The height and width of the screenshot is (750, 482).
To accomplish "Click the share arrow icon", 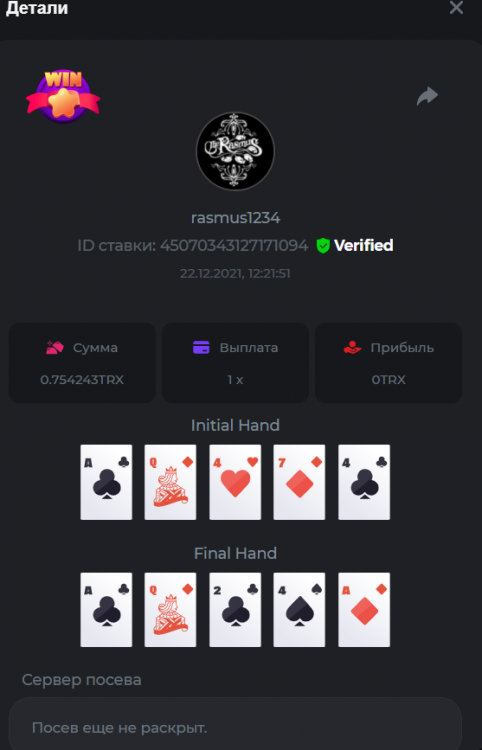I will click(x=427, y=96).
